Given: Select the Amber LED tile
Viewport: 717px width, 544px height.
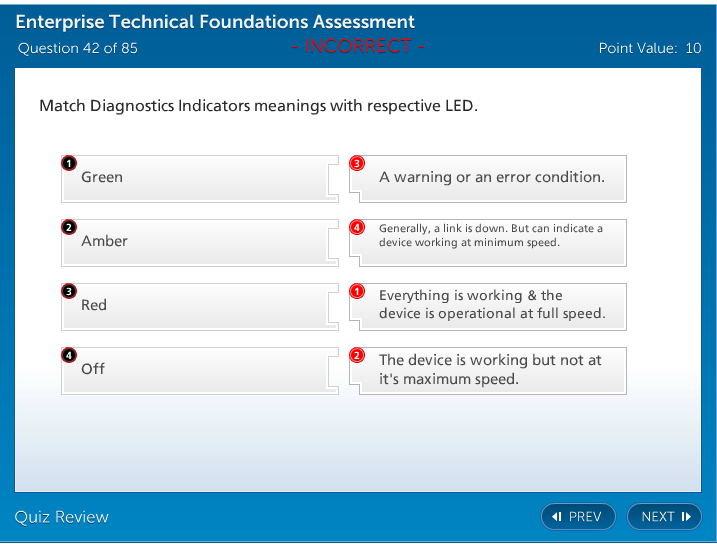Looking at the screenshot, I should (x=195, y=242).
